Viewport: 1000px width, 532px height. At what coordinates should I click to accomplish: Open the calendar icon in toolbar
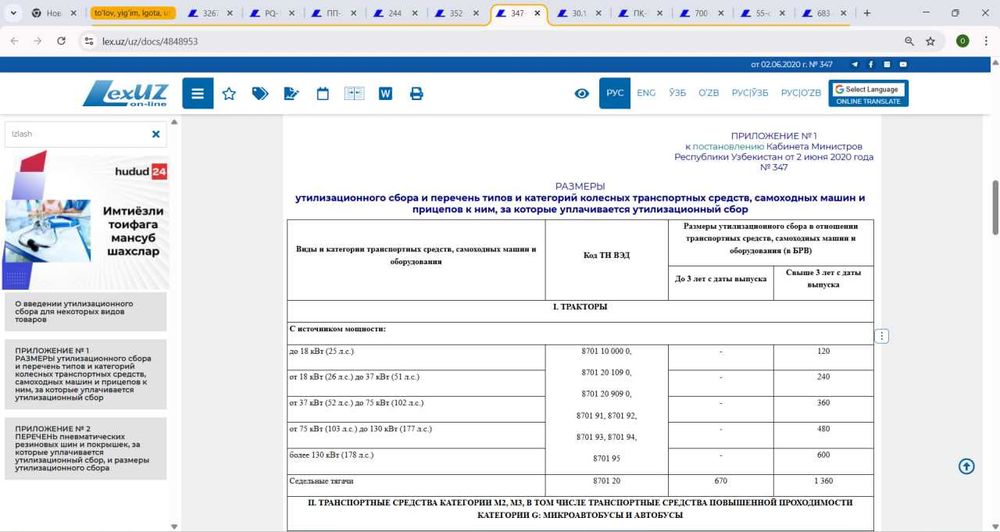tap(323, 94)
